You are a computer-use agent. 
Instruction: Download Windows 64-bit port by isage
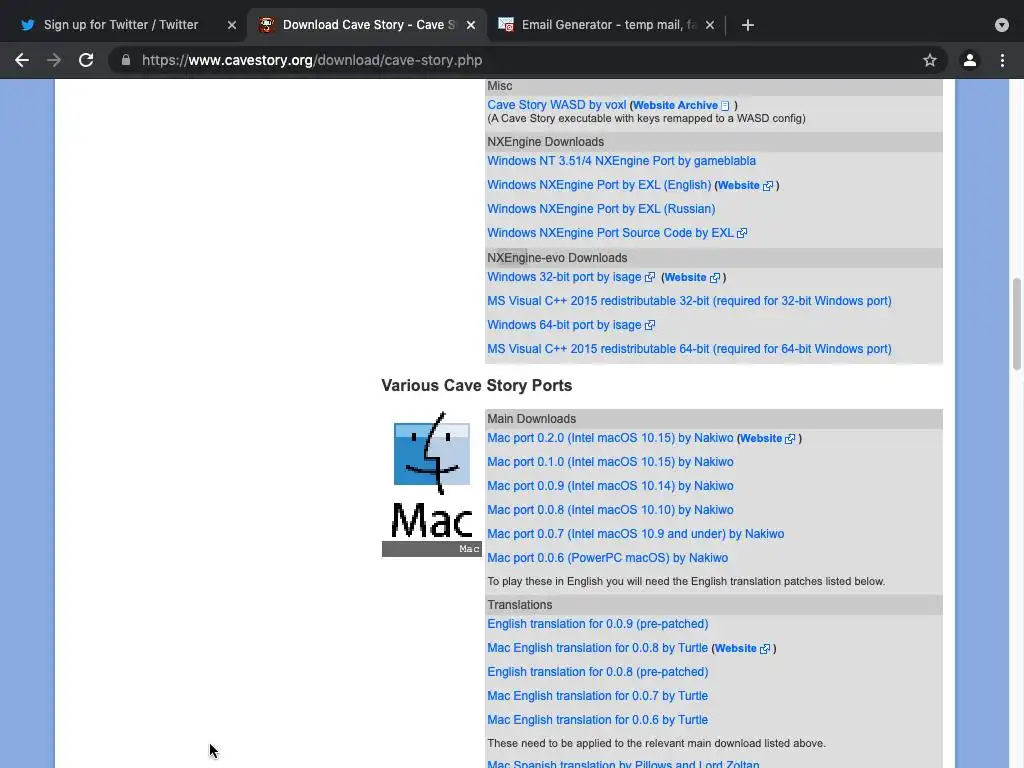click(571, 325)
